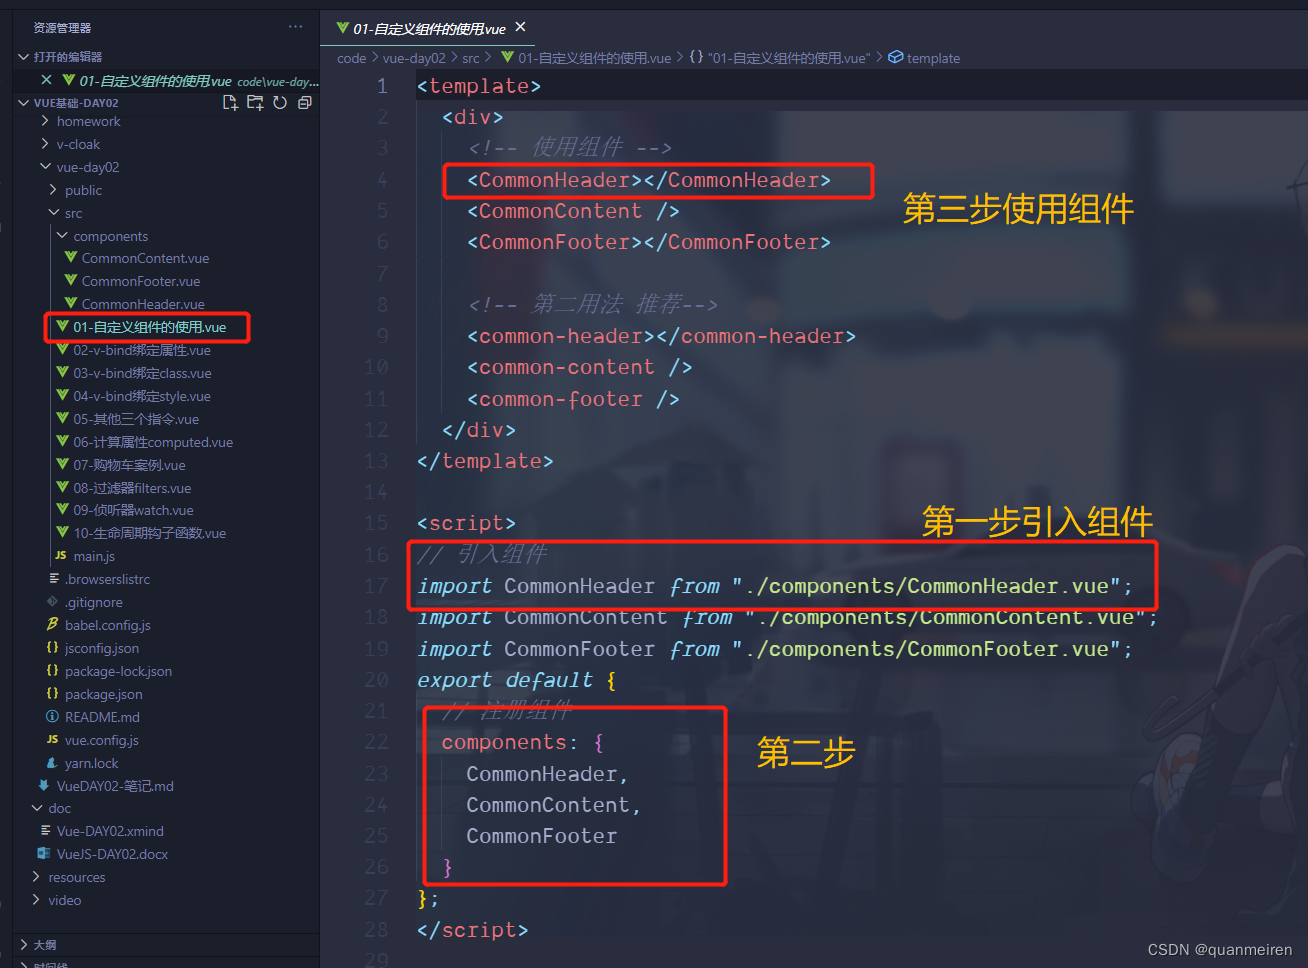Click vue-day02 in the breadcrumb navigation
The width and height of the screenshot is (1308, 968).
pos(414,58)
